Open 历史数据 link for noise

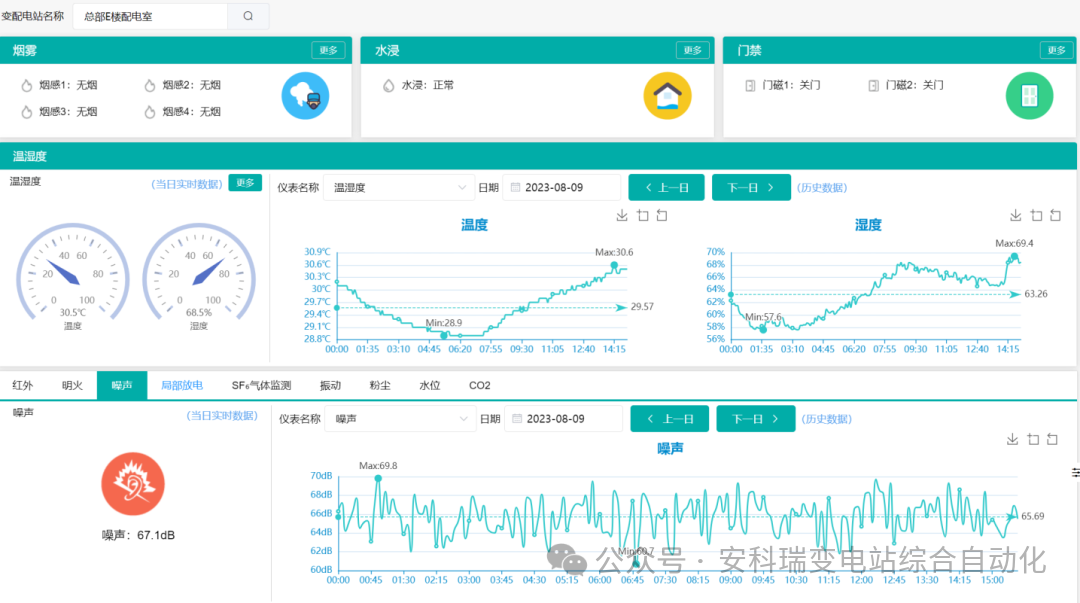827,418
